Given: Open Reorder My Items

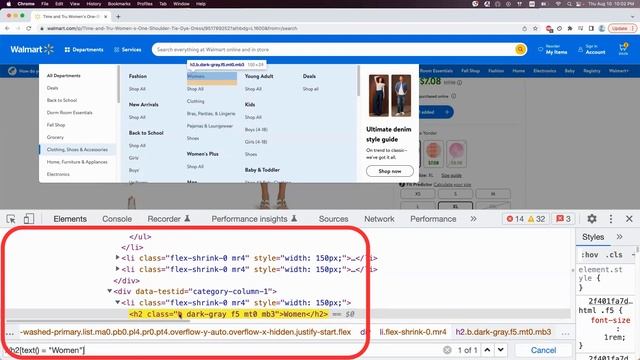Looking at the screenshot, I should point(553,50).
